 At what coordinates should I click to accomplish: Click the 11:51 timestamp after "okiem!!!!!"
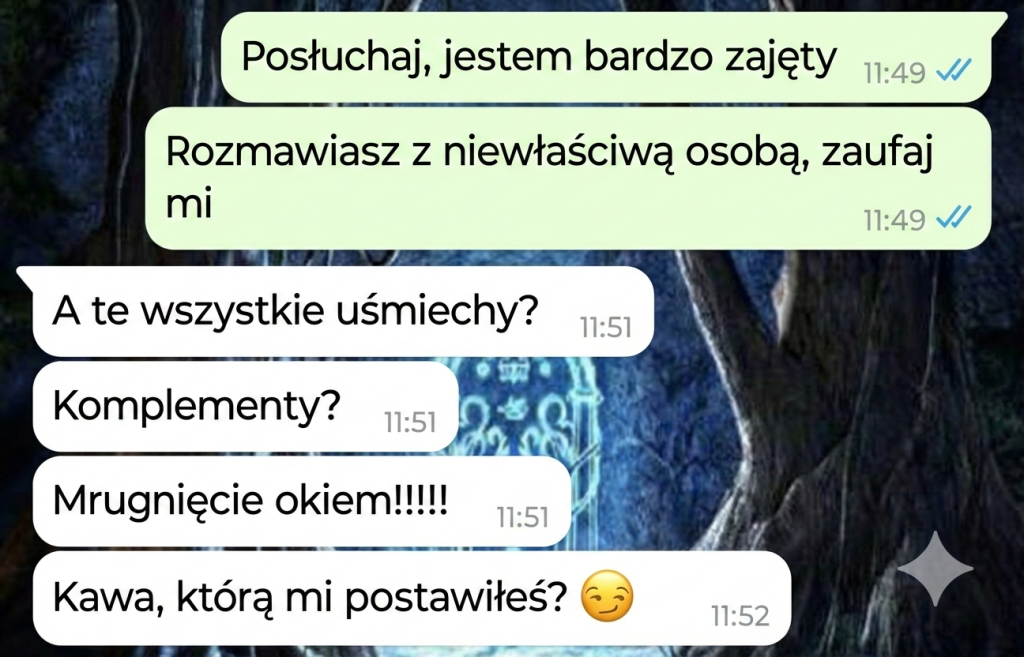pyautogui.click(x=522, y=517)
